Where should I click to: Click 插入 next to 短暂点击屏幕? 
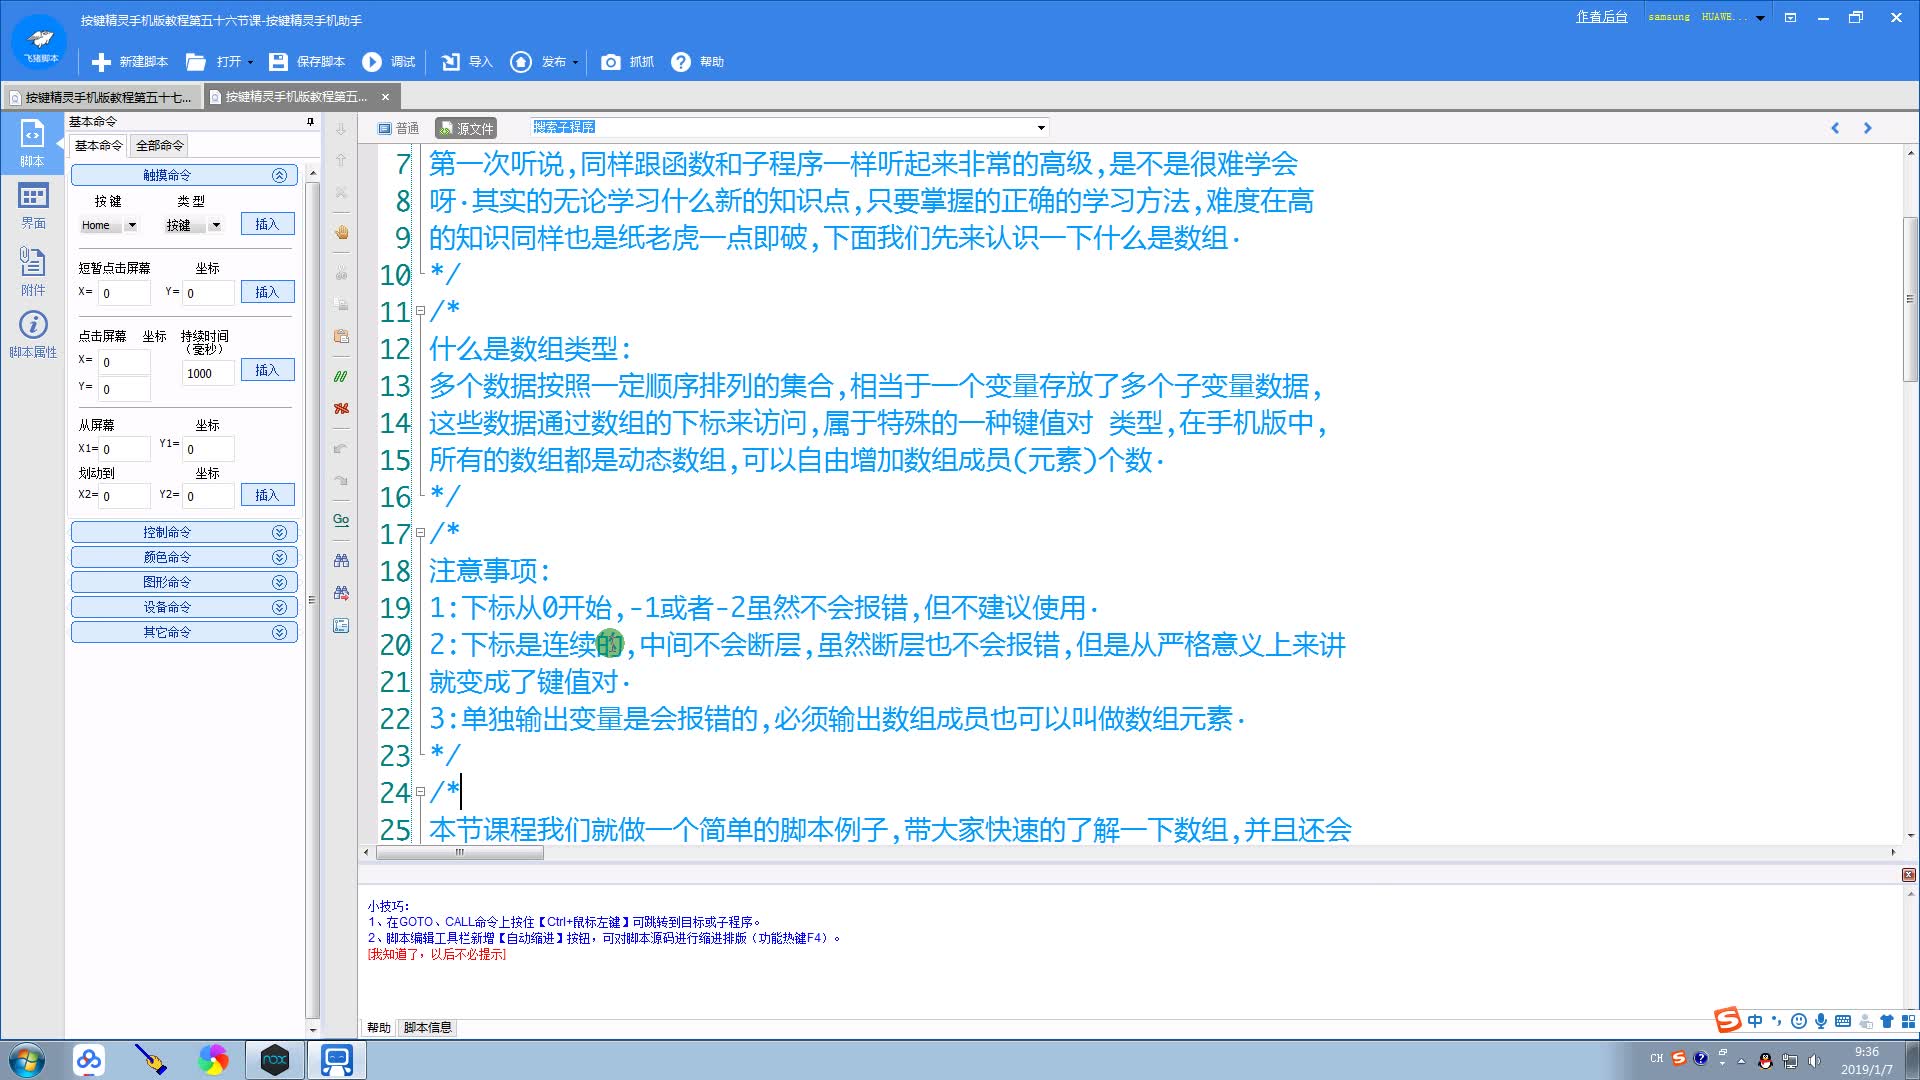coord(267,292)
